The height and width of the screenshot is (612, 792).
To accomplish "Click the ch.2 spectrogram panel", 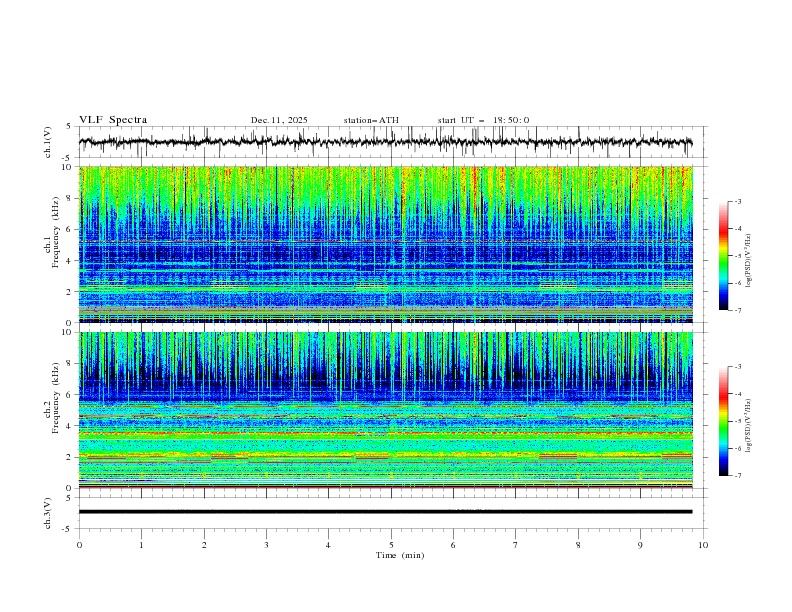I will tap(385, 410).
